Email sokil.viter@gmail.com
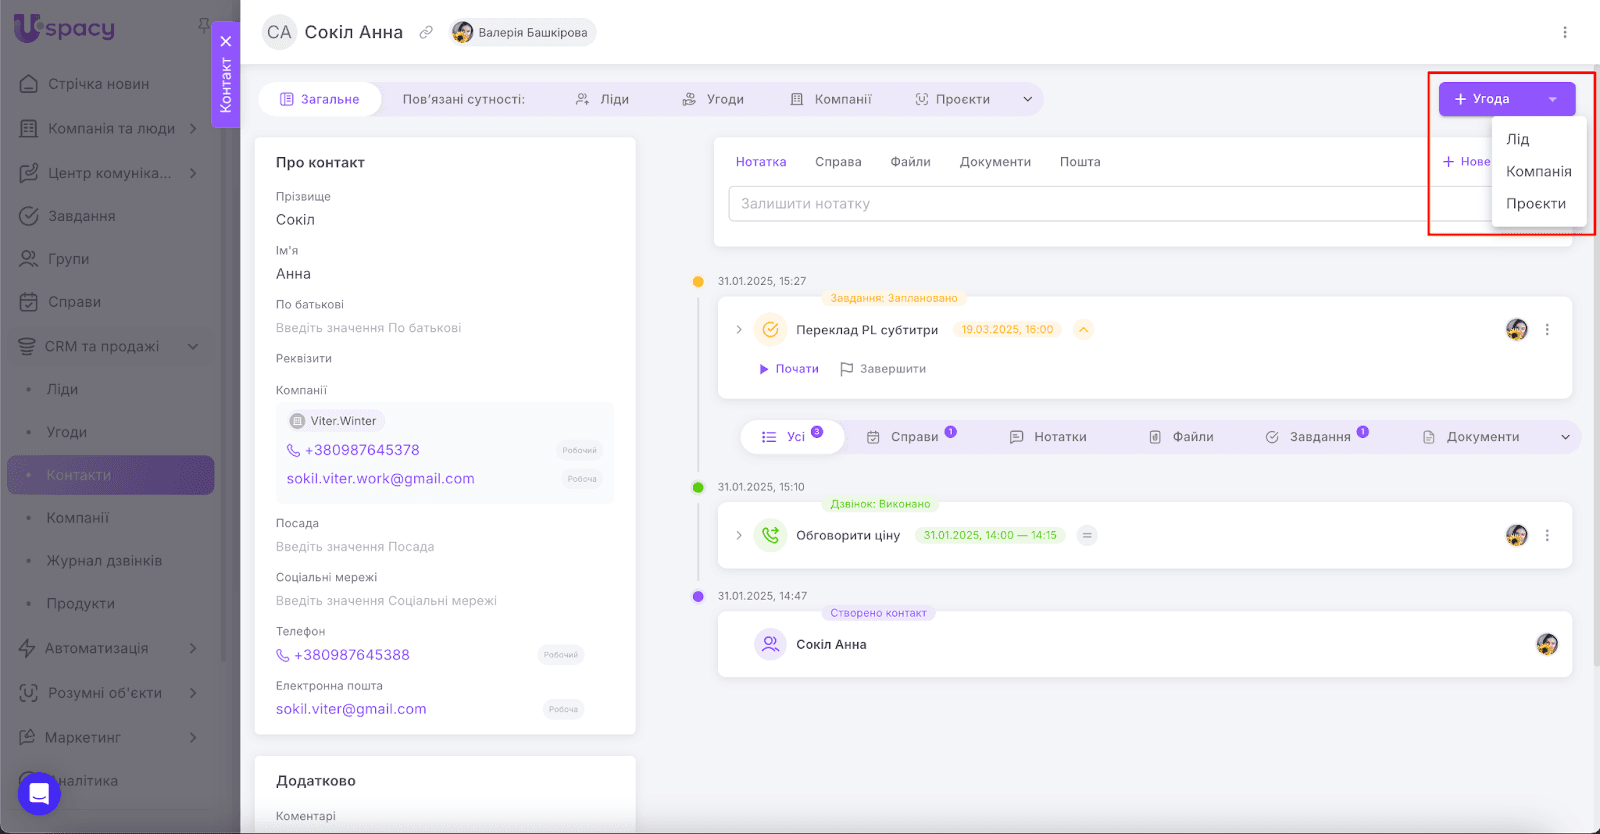 click(351, 709)
